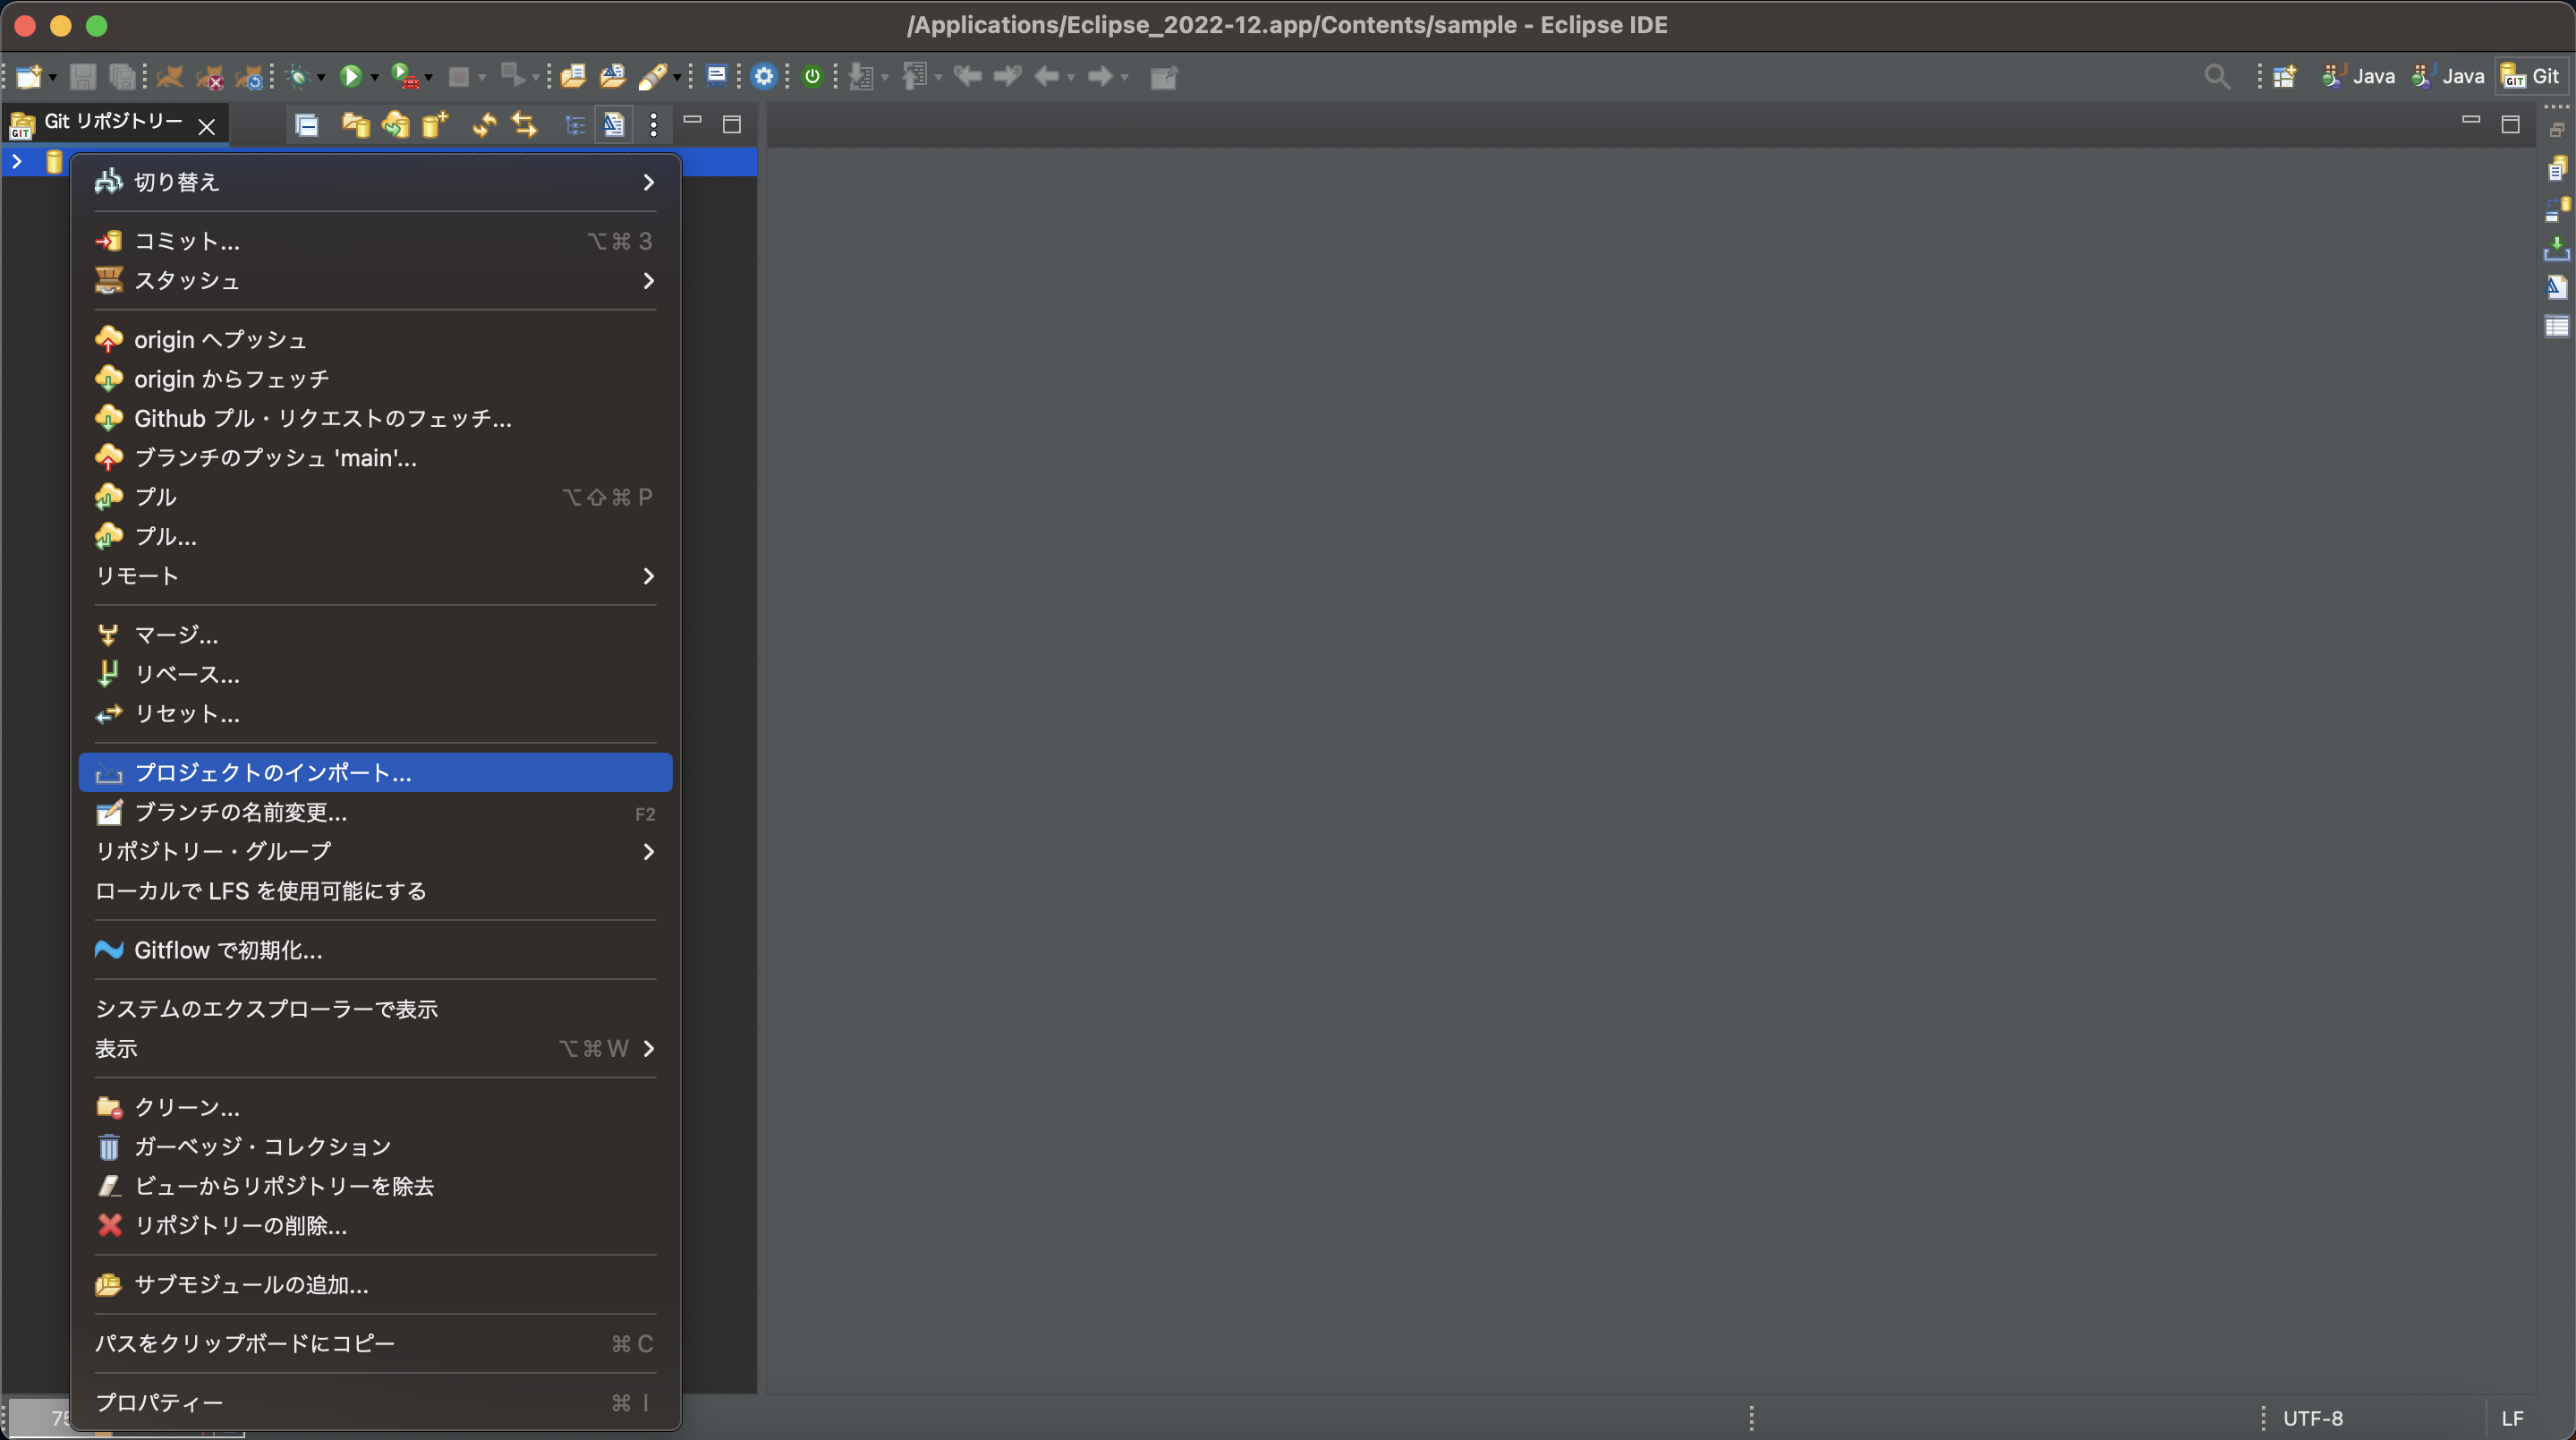
Task: Click the LF line-ending indicator
Action: pos(2511,1417)
